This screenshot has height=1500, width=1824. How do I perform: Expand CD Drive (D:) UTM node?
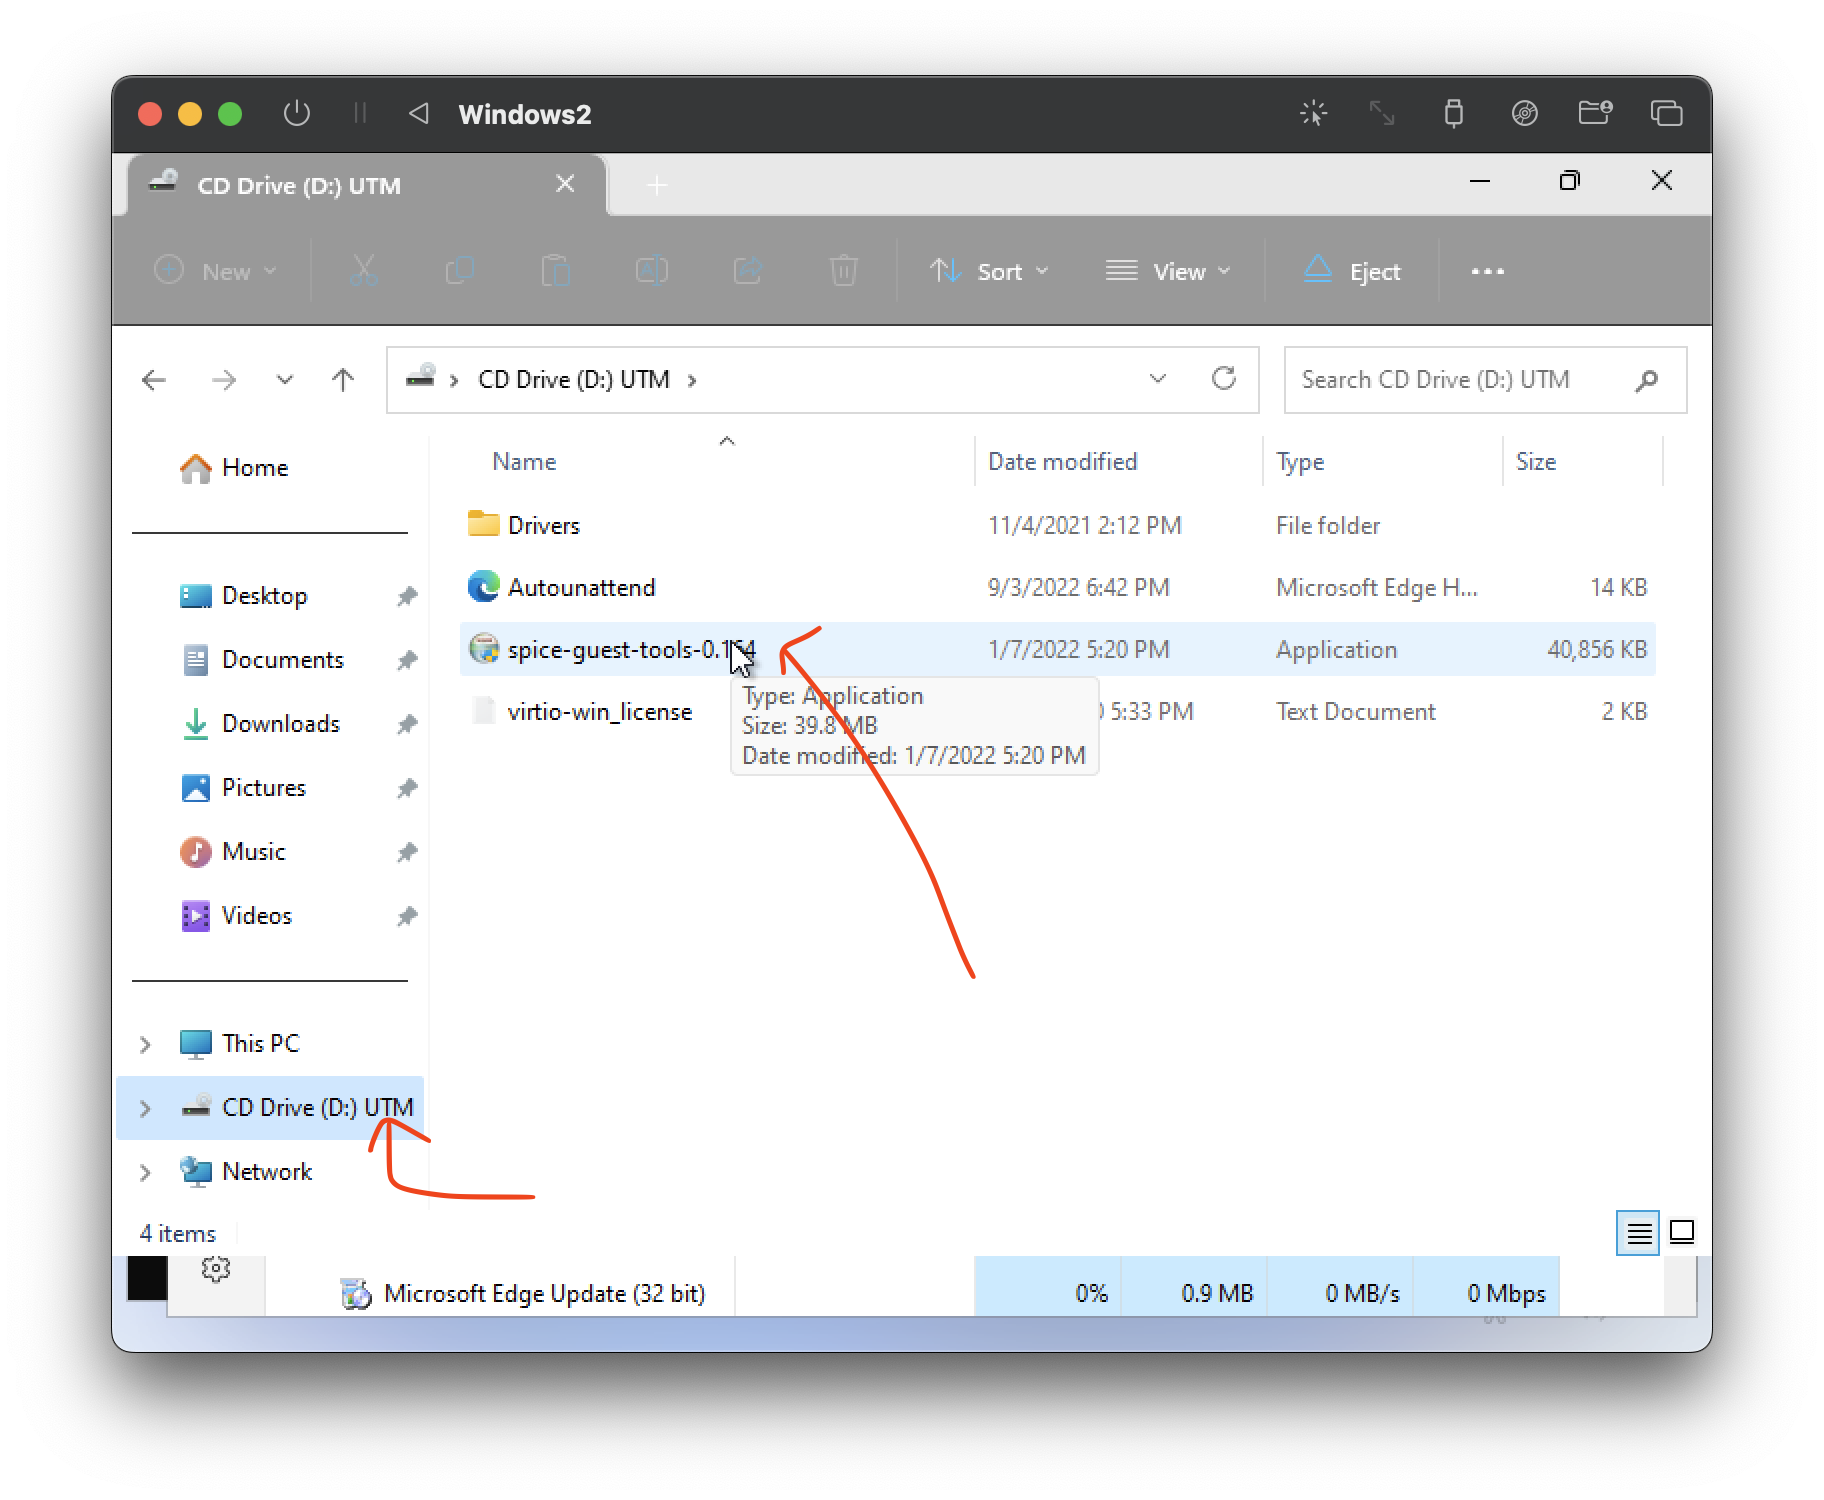(146, 1108)
